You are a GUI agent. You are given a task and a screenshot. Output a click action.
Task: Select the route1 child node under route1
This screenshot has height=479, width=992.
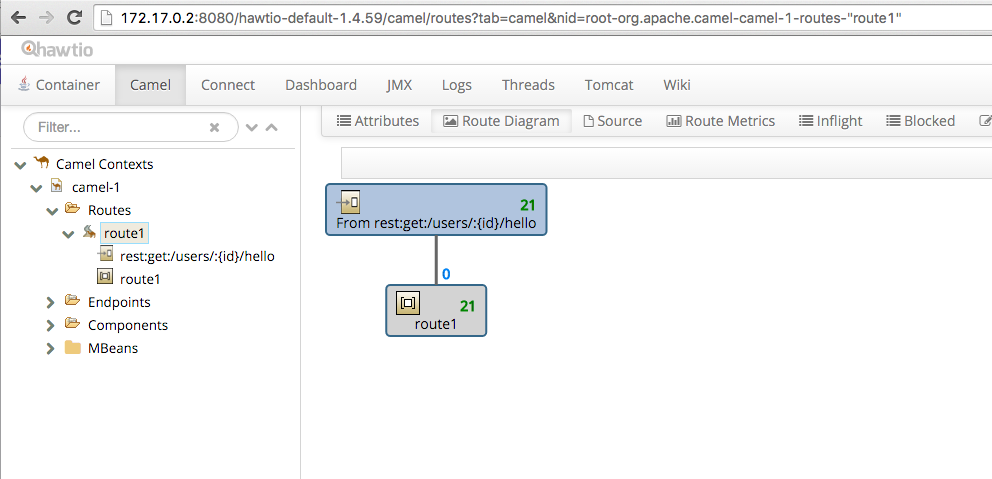click(140, 279)
